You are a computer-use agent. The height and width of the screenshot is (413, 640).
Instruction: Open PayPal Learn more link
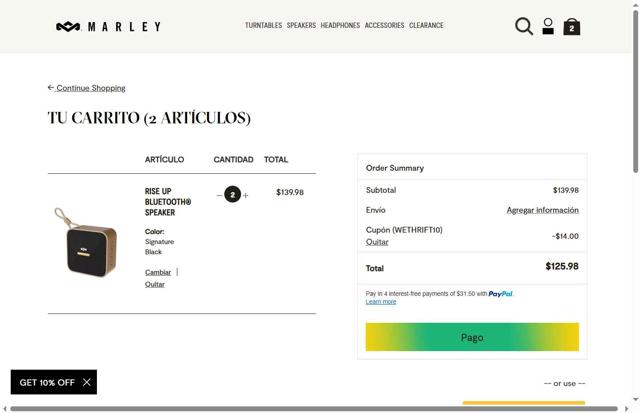pyautogui.click(x=381, y=302)
